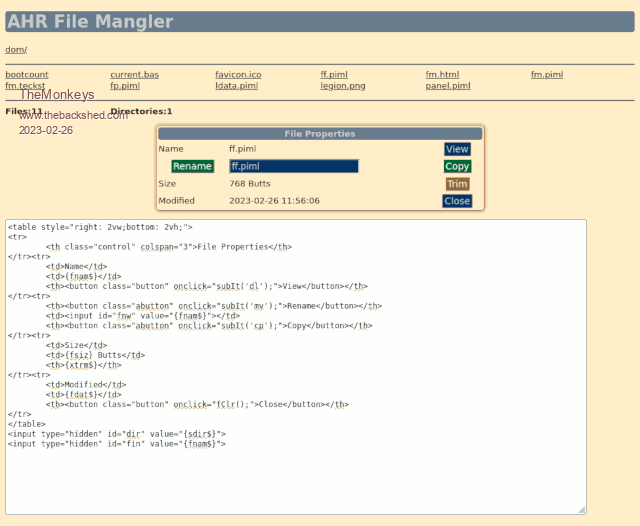Open favicon.ico file properties
The width and height of the screenshot is (640, 526).
(x=238, y=75)
